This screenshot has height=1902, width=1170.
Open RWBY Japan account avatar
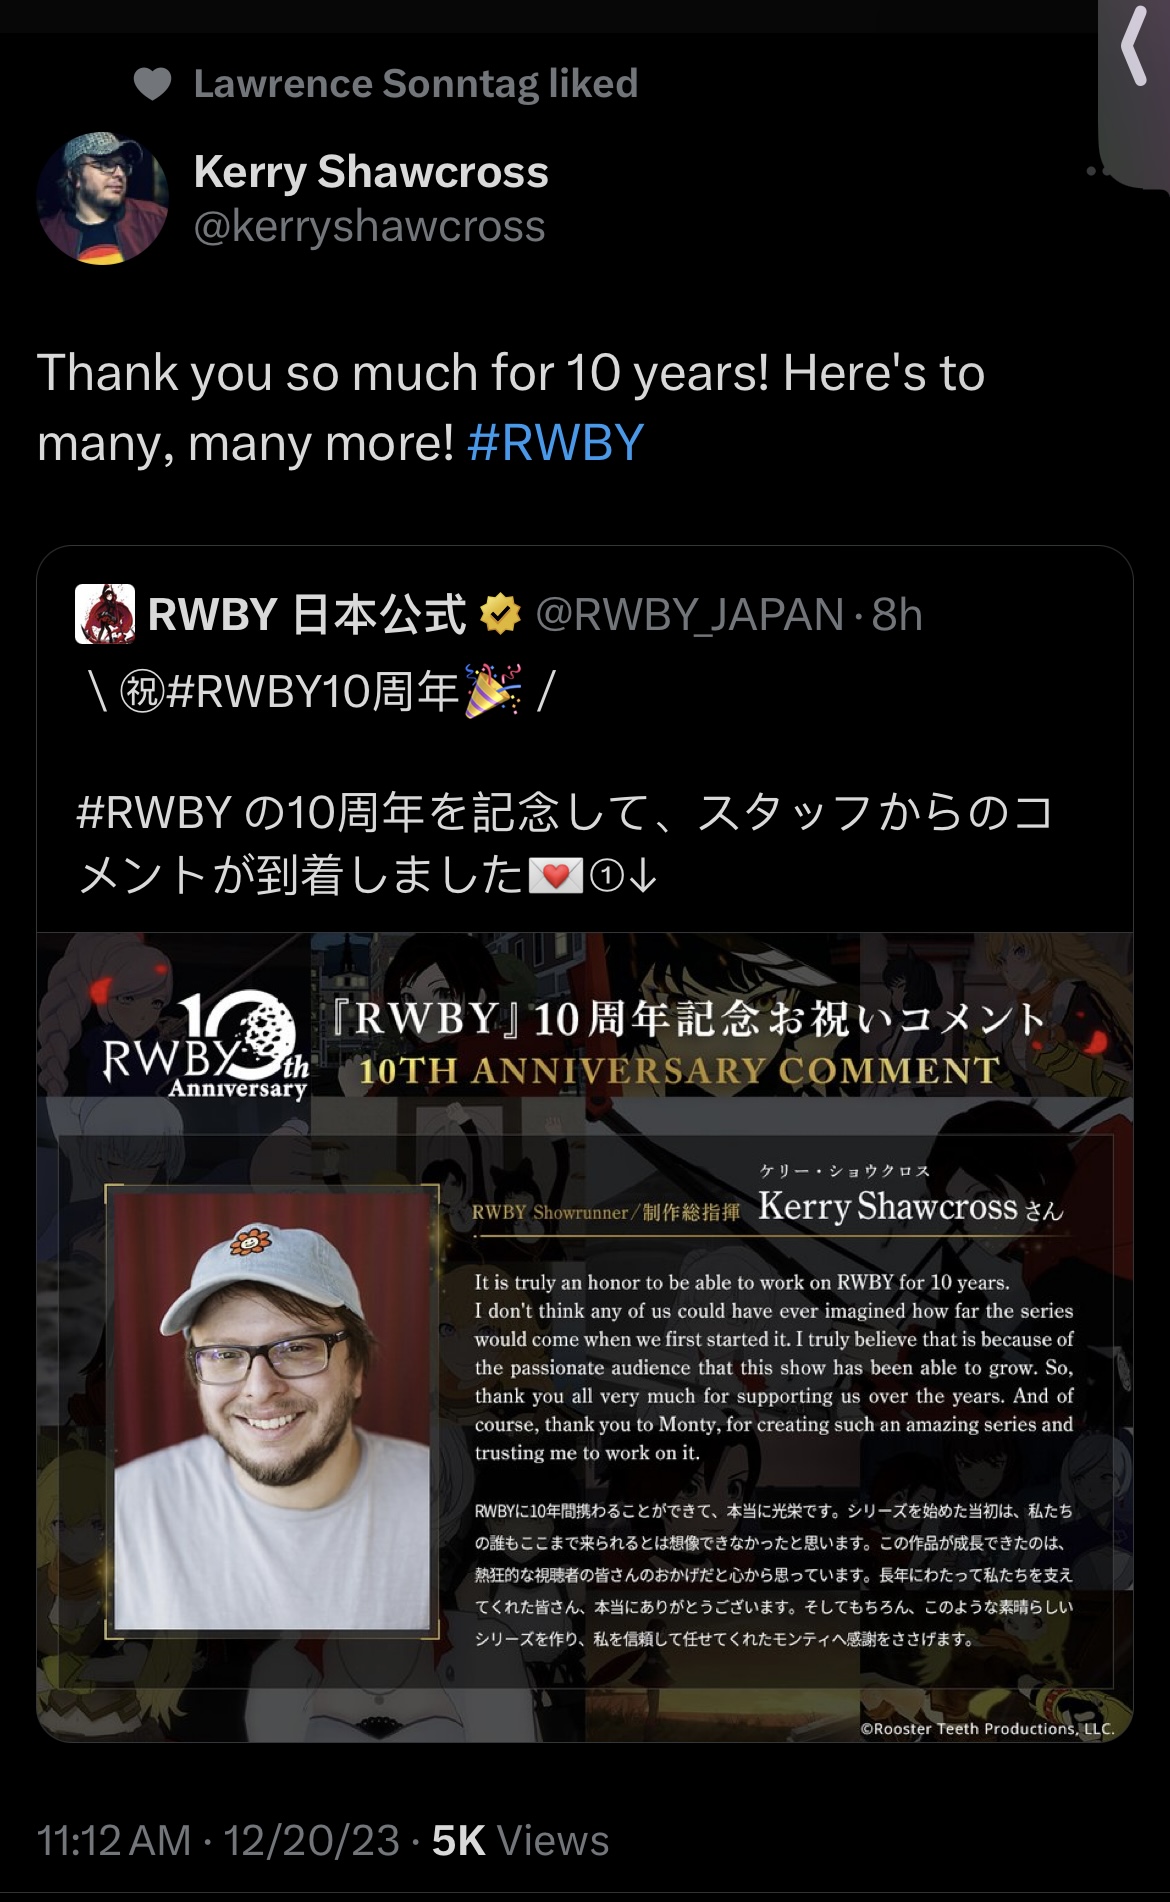(105, 614)
